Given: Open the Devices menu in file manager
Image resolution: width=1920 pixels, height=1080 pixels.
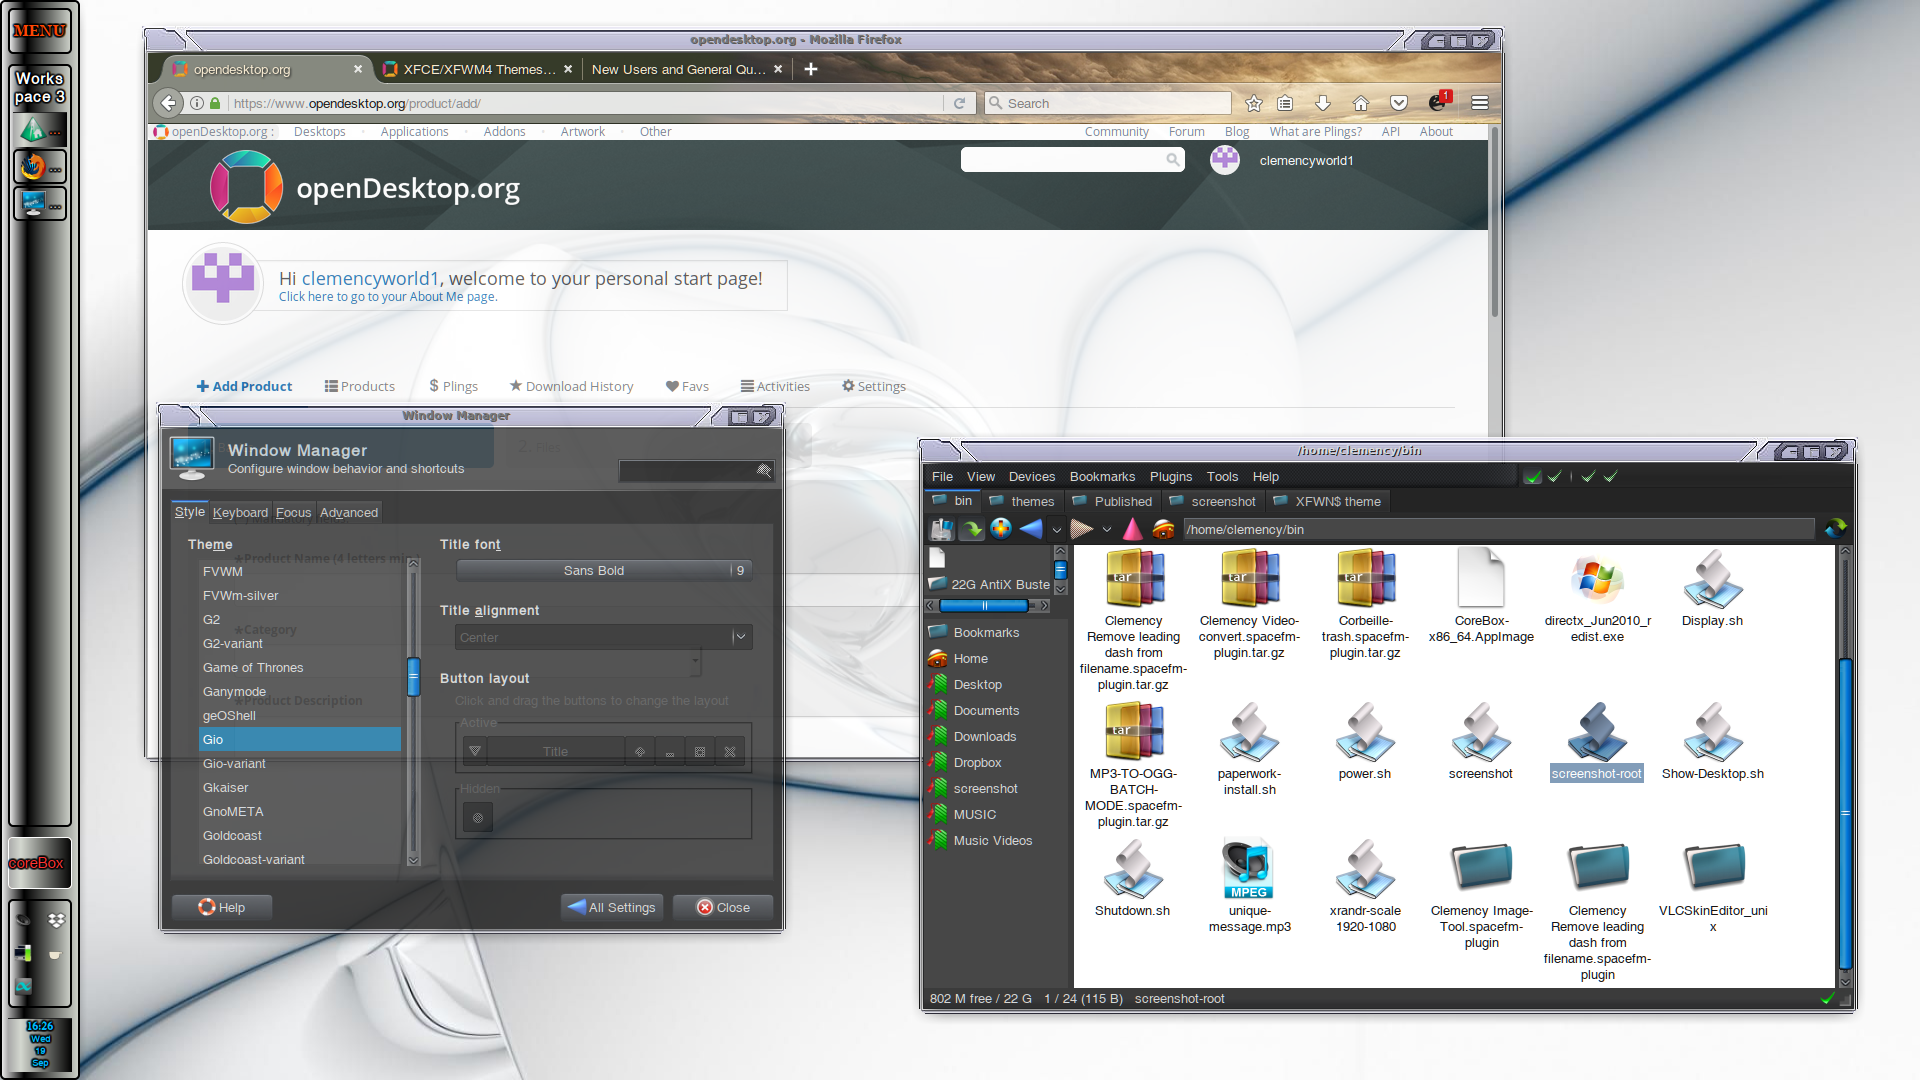Looking at the screenshot, I should [x=1032, y=477].
